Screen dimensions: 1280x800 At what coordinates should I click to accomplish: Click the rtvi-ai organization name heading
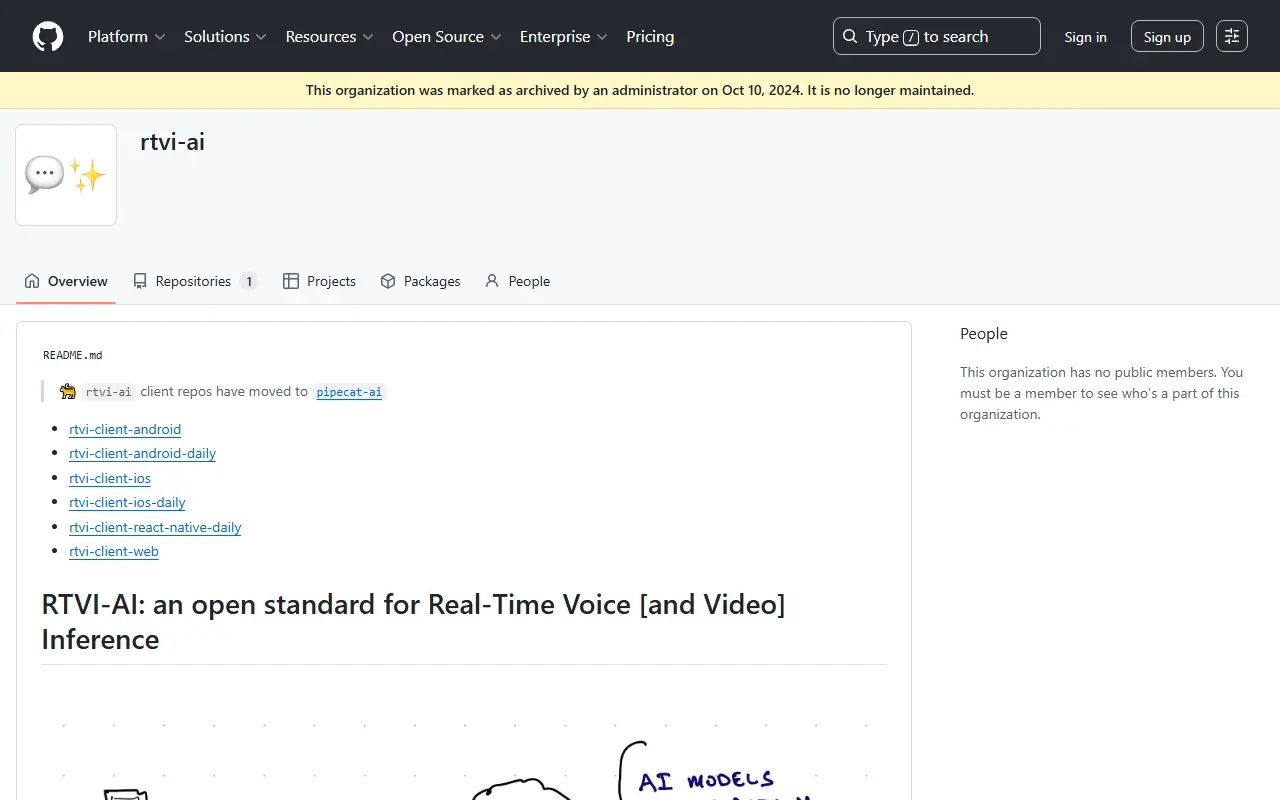tap(173, 142)
